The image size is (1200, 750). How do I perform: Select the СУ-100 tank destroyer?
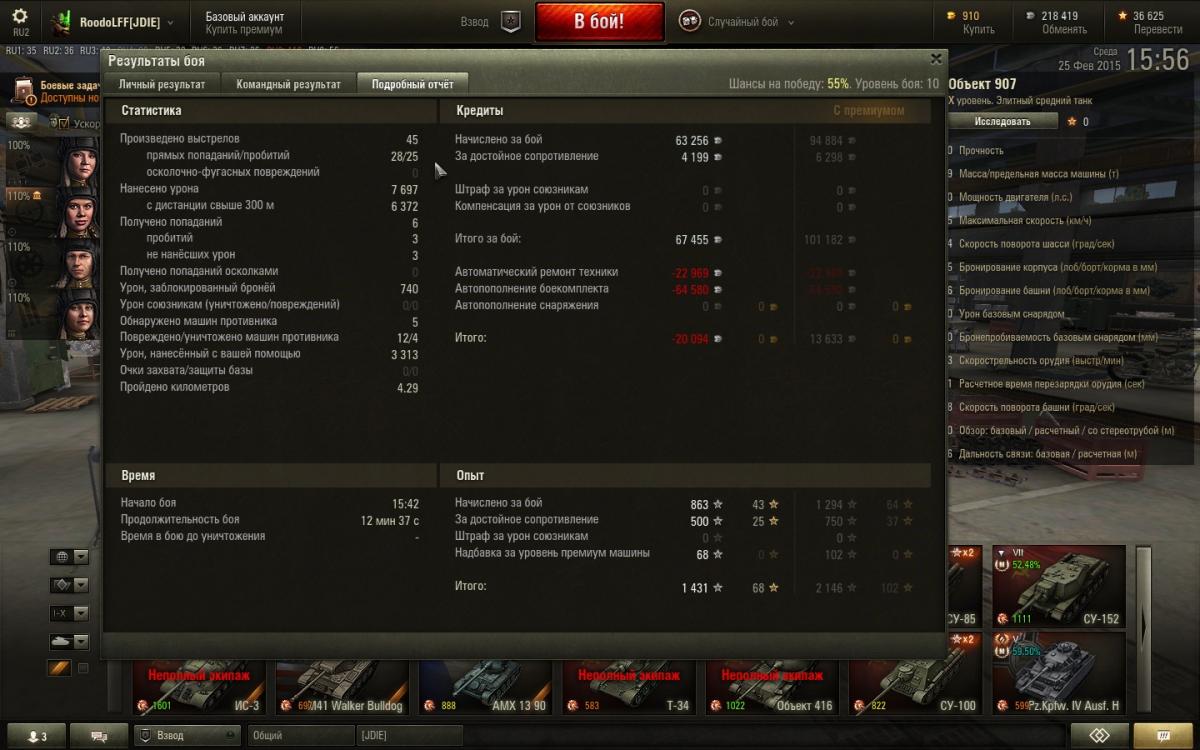tap(915, 688)
